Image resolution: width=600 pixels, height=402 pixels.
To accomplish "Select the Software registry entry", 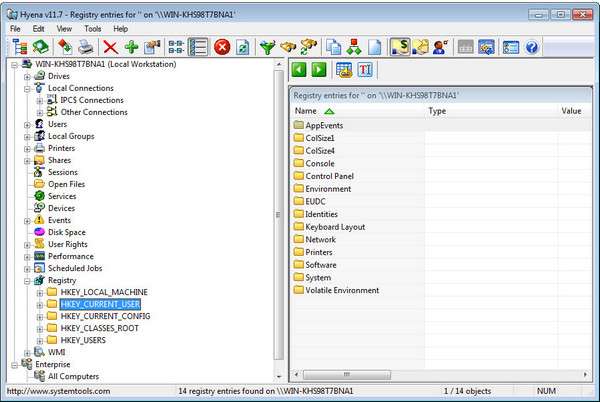I will tap(321, 265).
